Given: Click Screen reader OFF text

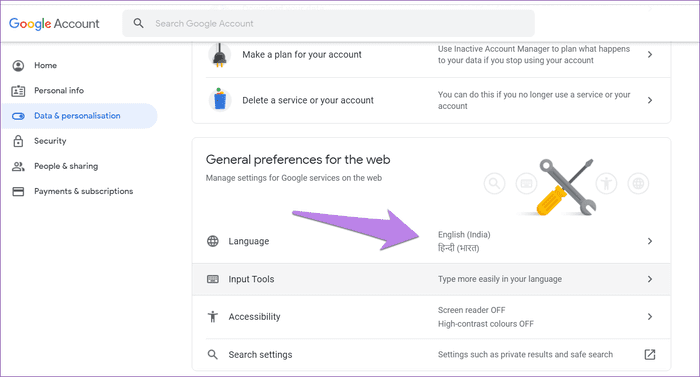Looking at the screenshot, I should (x=471, y=310).
